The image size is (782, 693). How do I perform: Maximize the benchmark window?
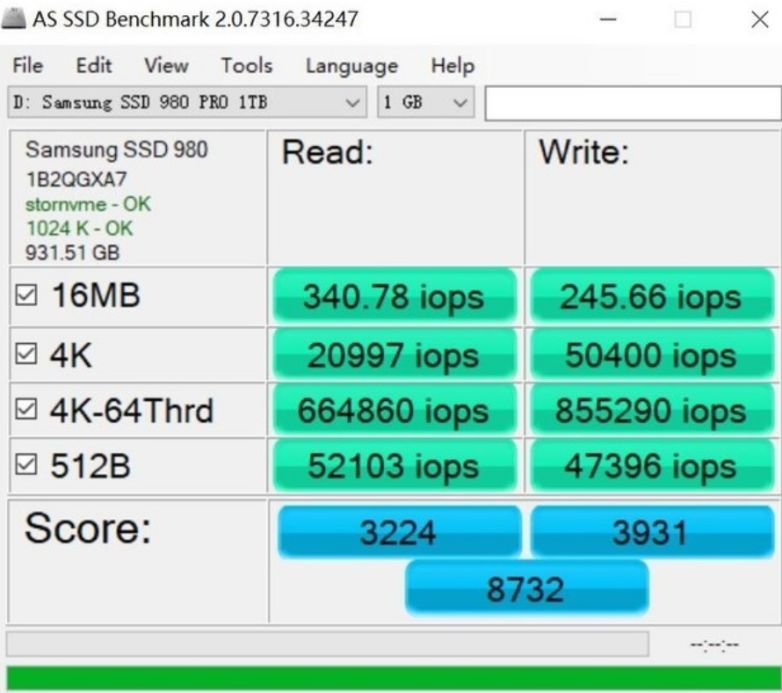(684, 19)
